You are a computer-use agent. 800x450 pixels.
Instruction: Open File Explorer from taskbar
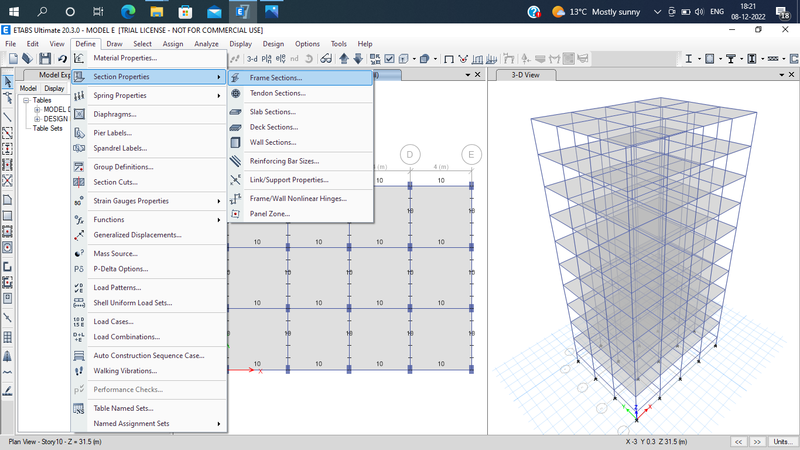(157, 11)
